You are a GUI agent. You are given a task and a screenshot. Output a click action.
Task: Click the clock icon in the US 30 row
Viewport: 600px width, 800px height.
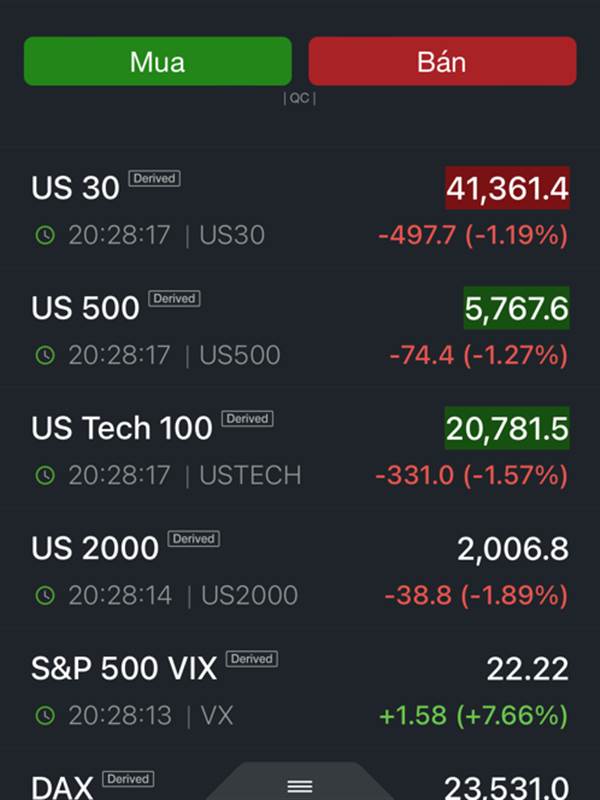click(45, 235)
